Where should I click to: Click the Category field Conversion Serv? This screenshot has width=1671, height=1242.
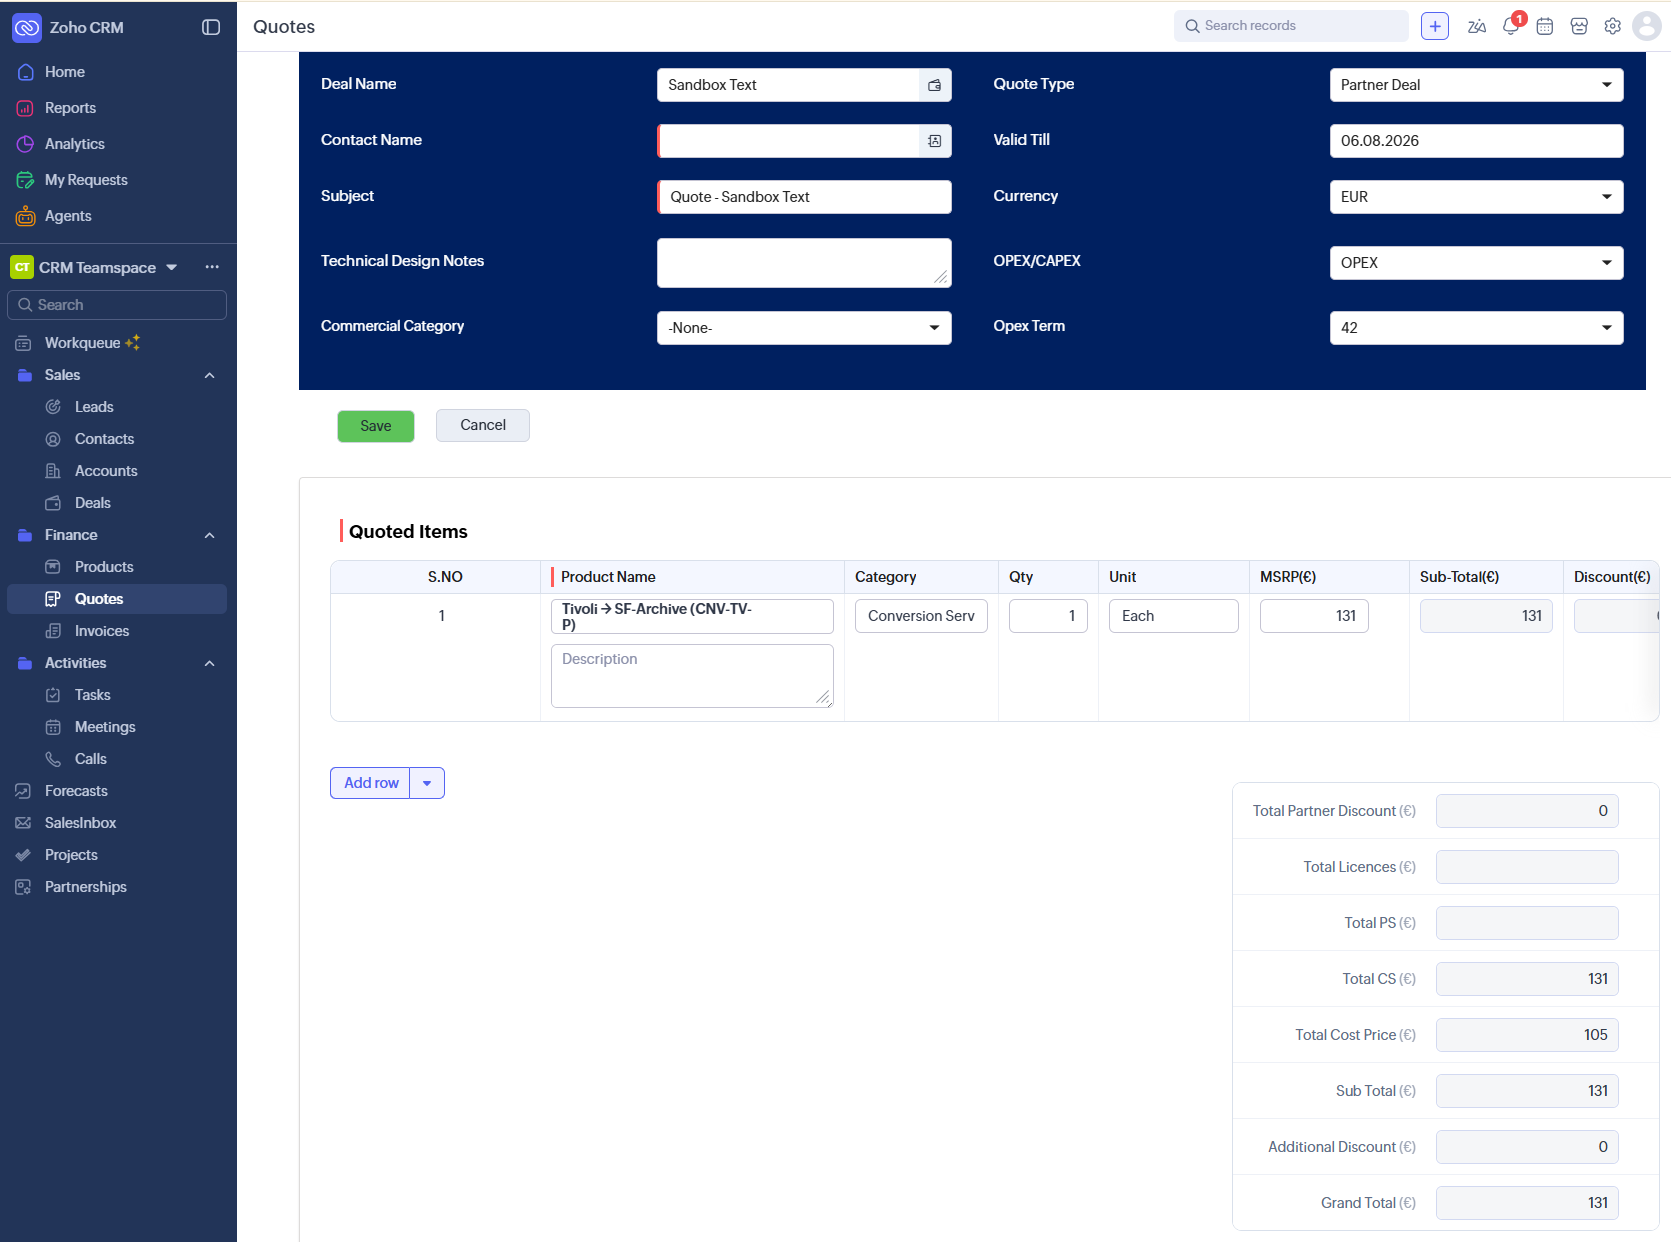(921, 616)
